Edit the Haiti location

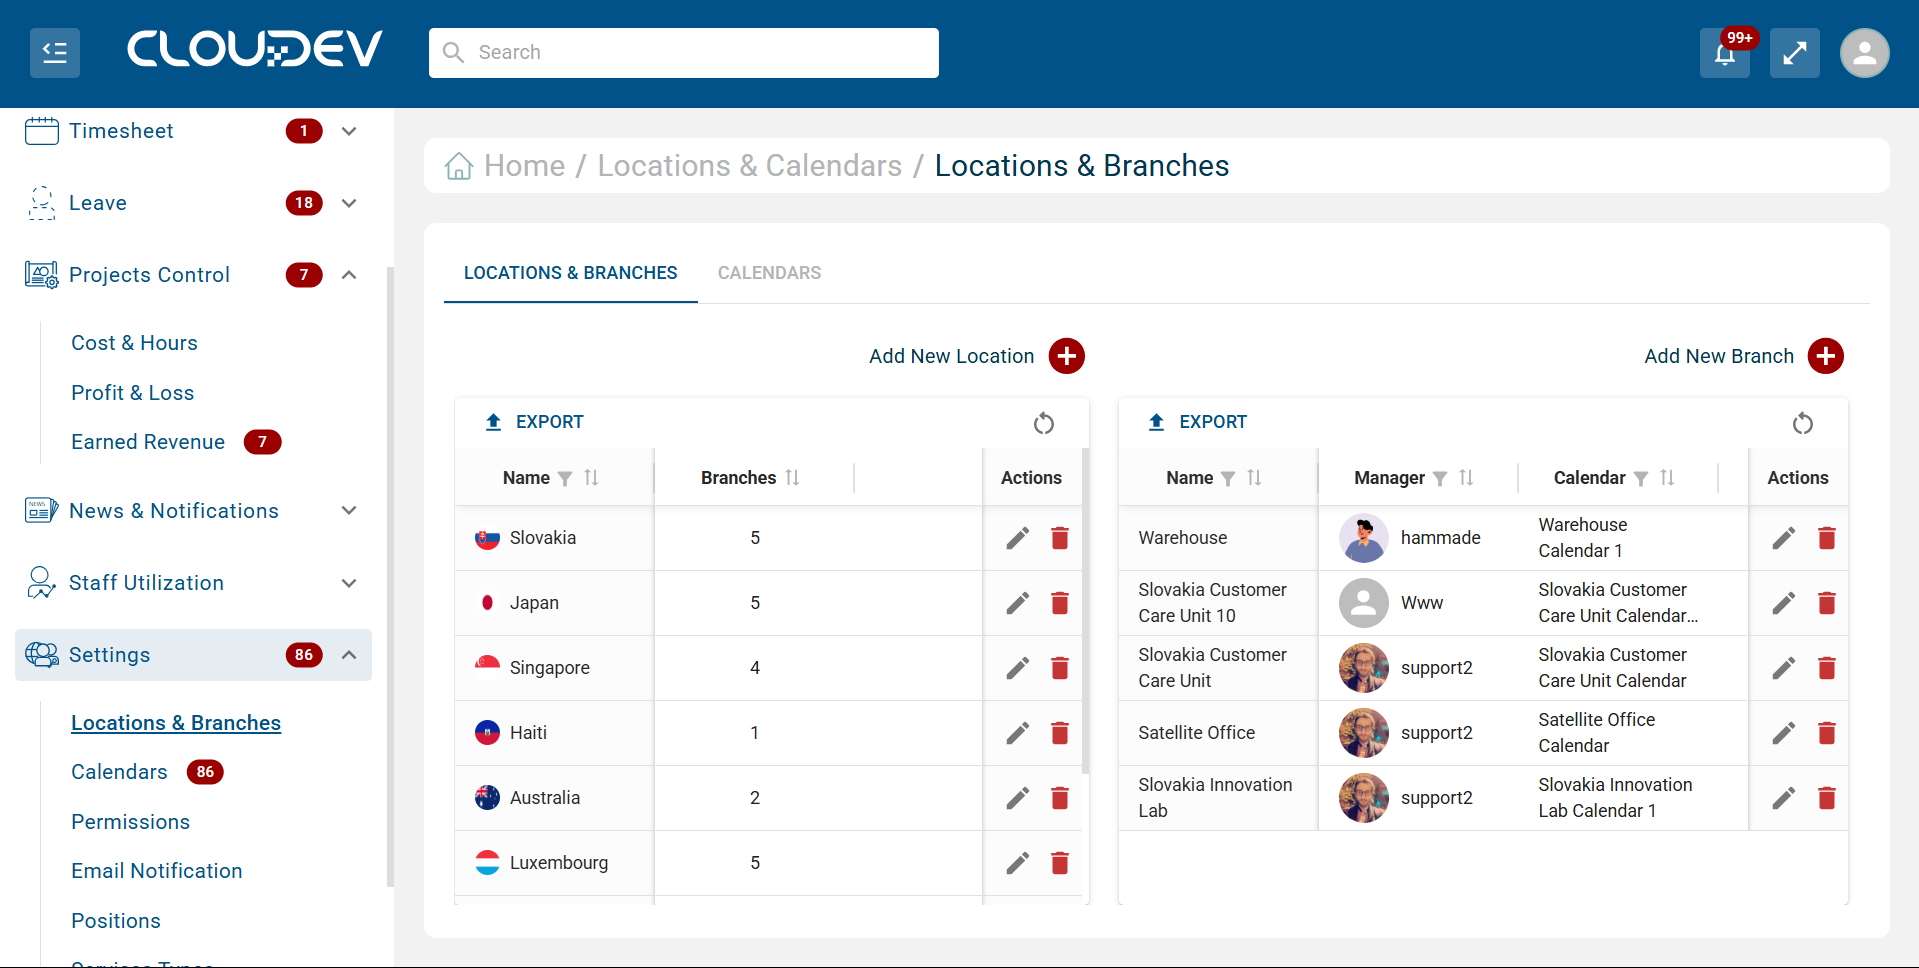click(1018, 733)
